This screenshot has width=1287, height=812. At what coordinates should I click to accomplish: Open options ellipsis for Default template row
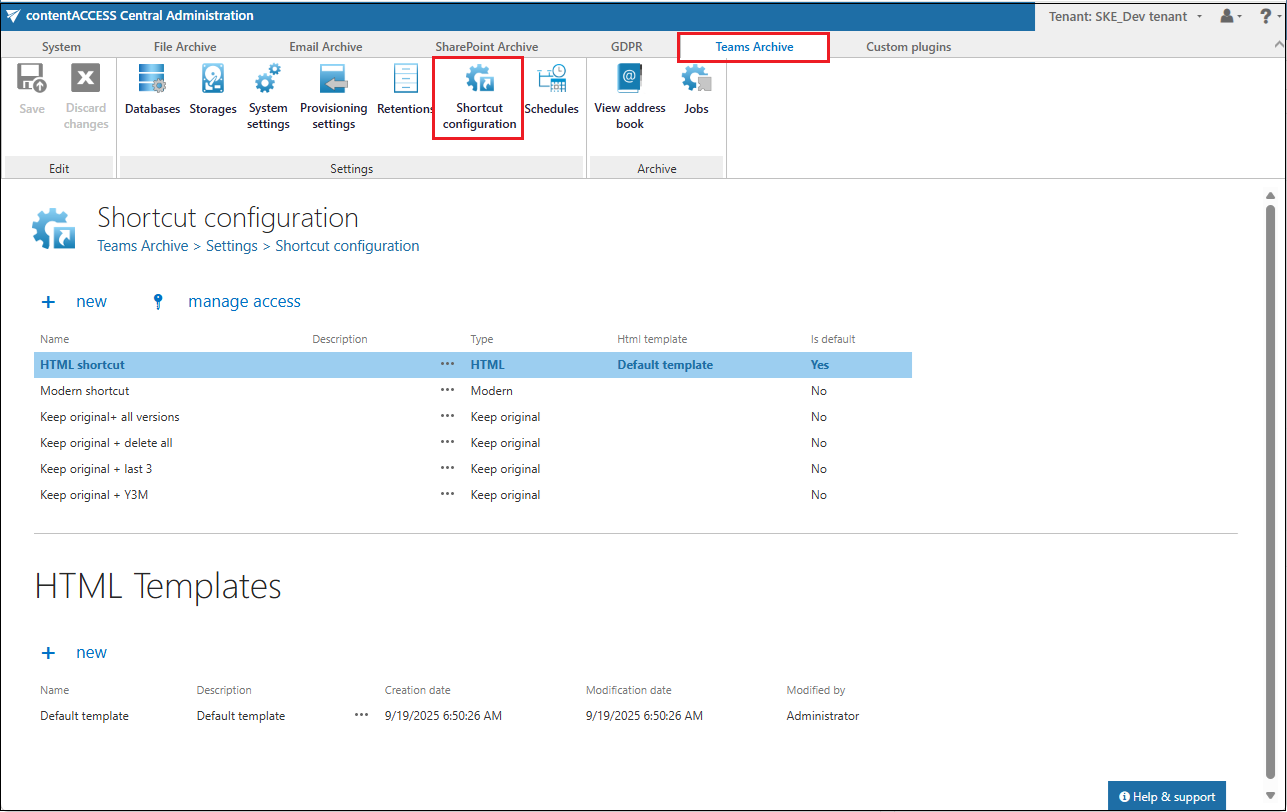[361, 716]
